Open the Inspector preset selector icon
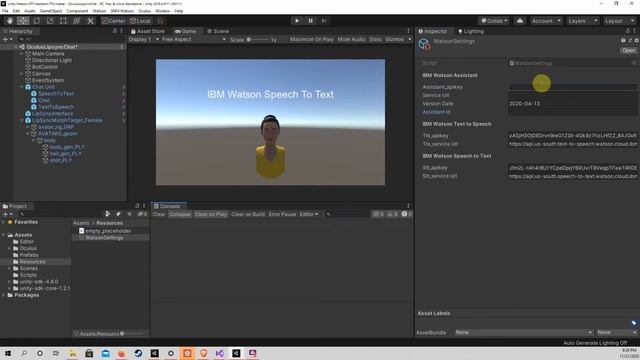Viewport: 640px width, 360px height. pos(630,40)
